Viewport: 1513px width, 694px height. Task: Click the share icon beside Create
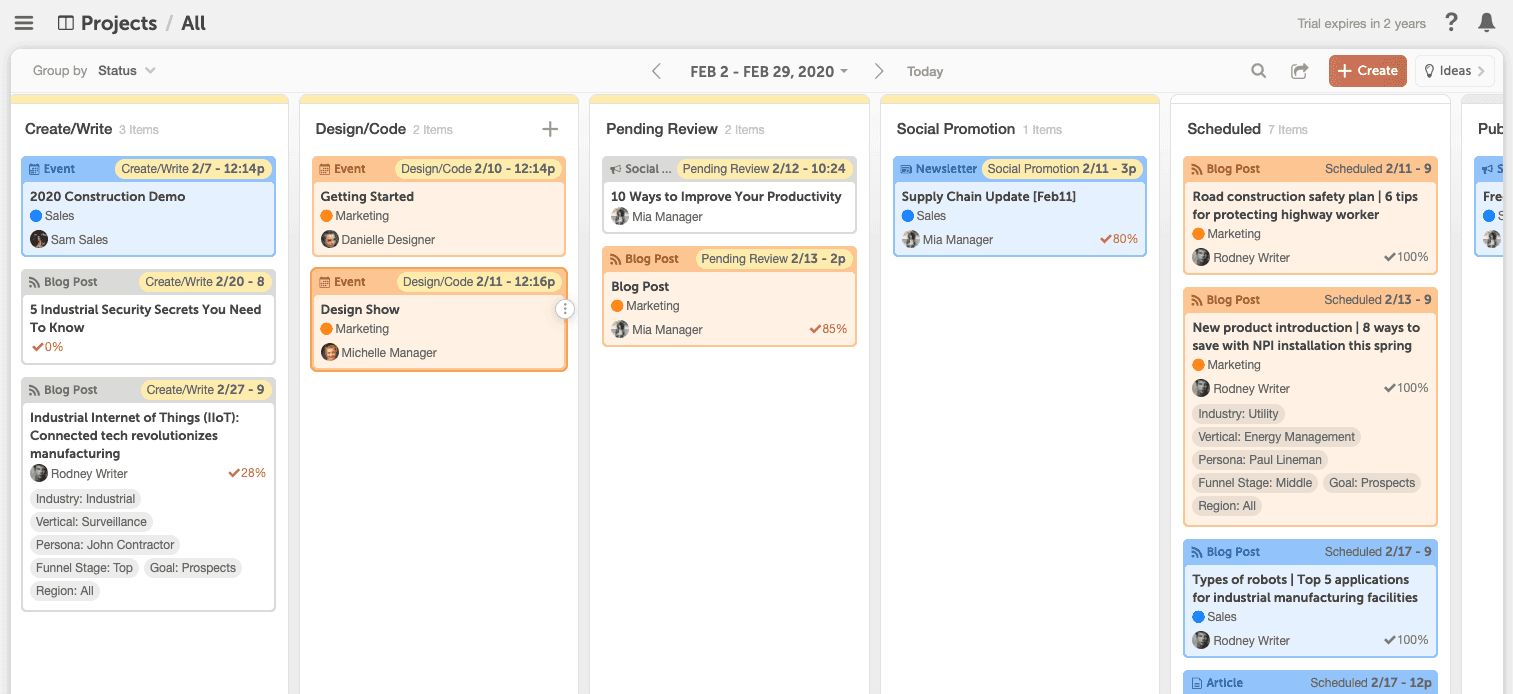pyautogui.click(x=1300, y=71)
